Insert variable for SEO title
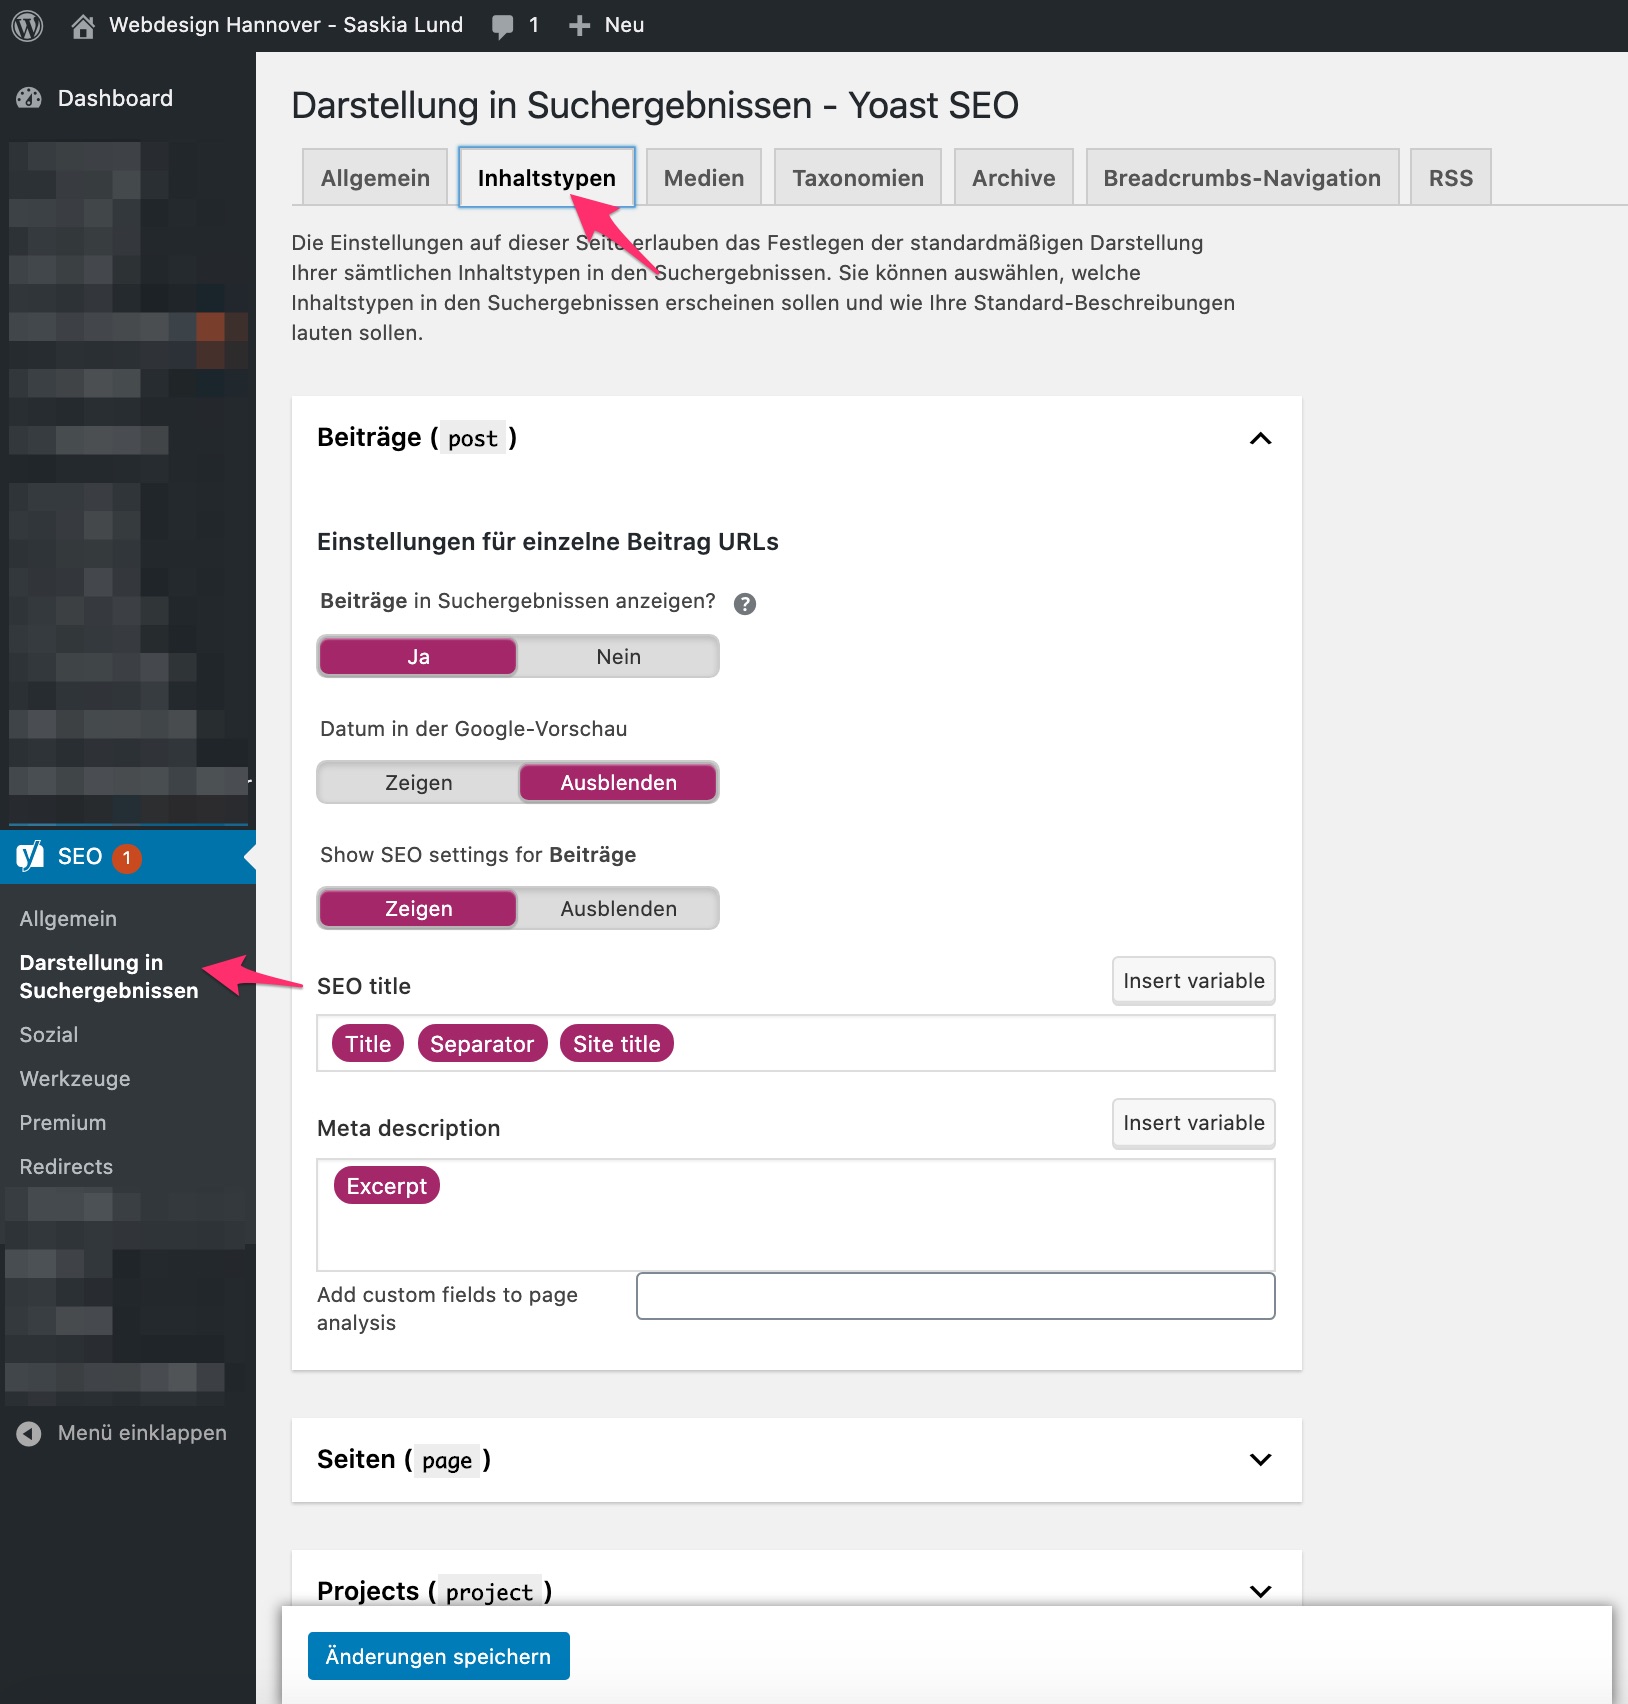Image resolution: width=1628 pixels, height=1704 pixels. 1193,981
